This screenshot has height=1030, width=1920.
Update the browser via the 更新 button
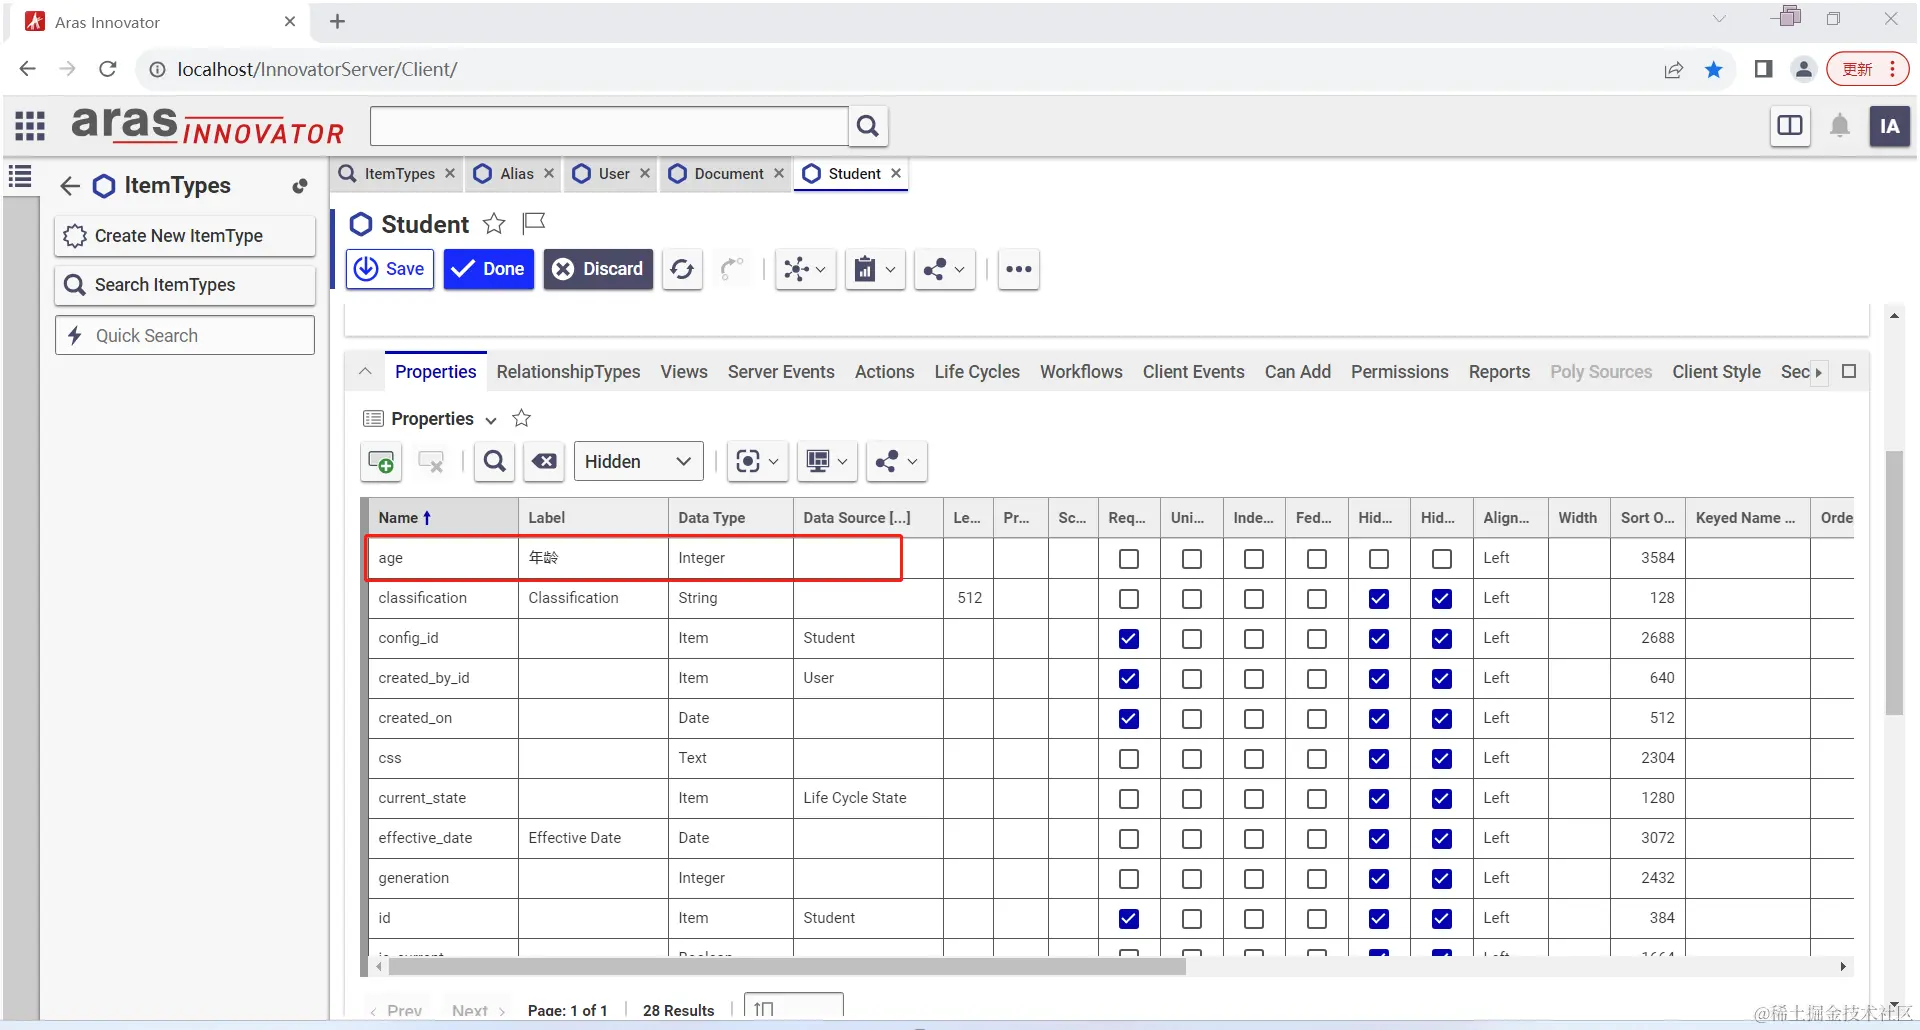1867,69
